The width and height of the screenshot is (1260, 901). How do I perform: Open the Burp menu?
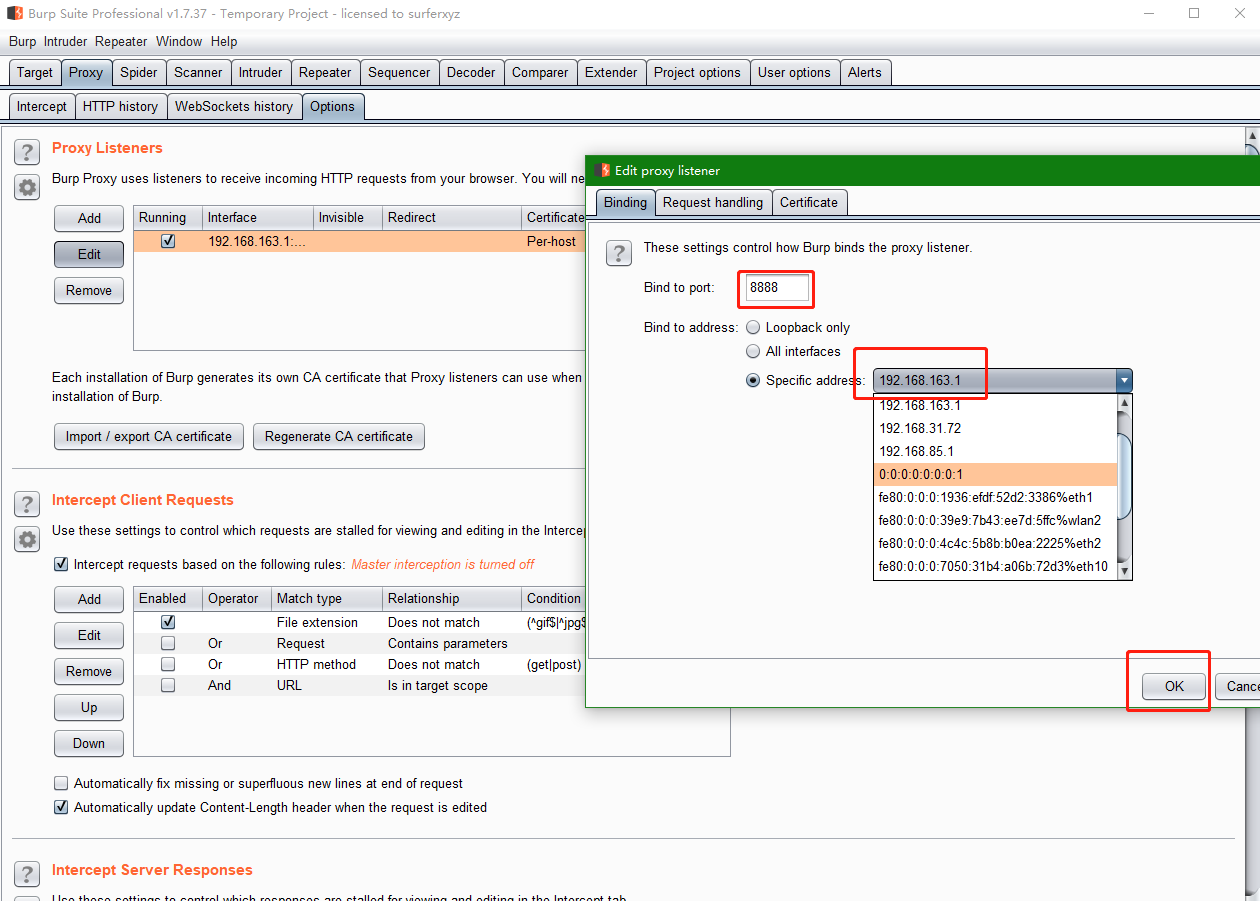click(22, 41)
